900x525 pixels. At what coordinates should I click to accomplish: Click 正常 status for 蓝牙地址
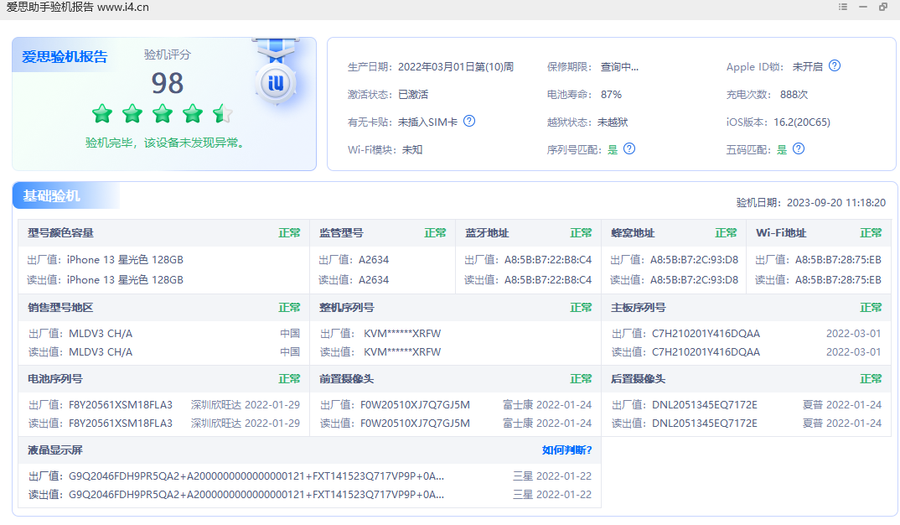click(x=580, y=233)
